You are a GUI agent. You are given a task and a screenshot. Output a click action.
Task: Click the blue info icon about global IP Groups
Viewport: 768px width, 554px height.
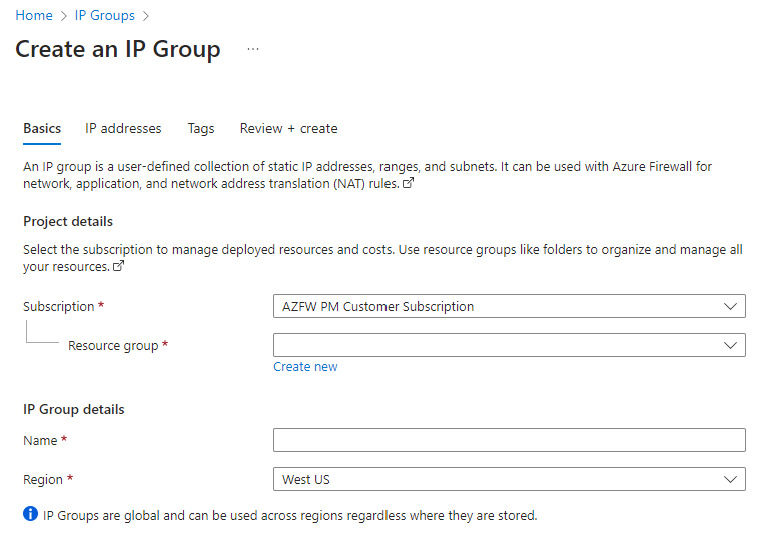[31, 515]
